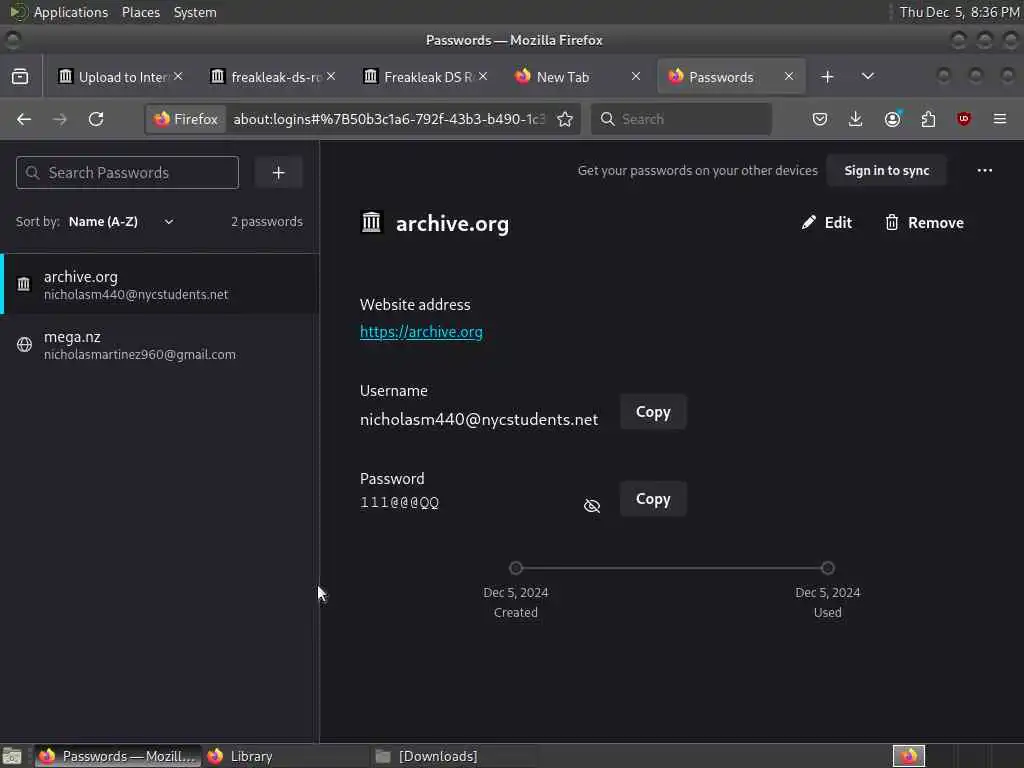Image resolution: width=1024 pixels, height=768 pixels.
Task: Switch to Downloads window in taskbar
Action: [x=454, y=756]
